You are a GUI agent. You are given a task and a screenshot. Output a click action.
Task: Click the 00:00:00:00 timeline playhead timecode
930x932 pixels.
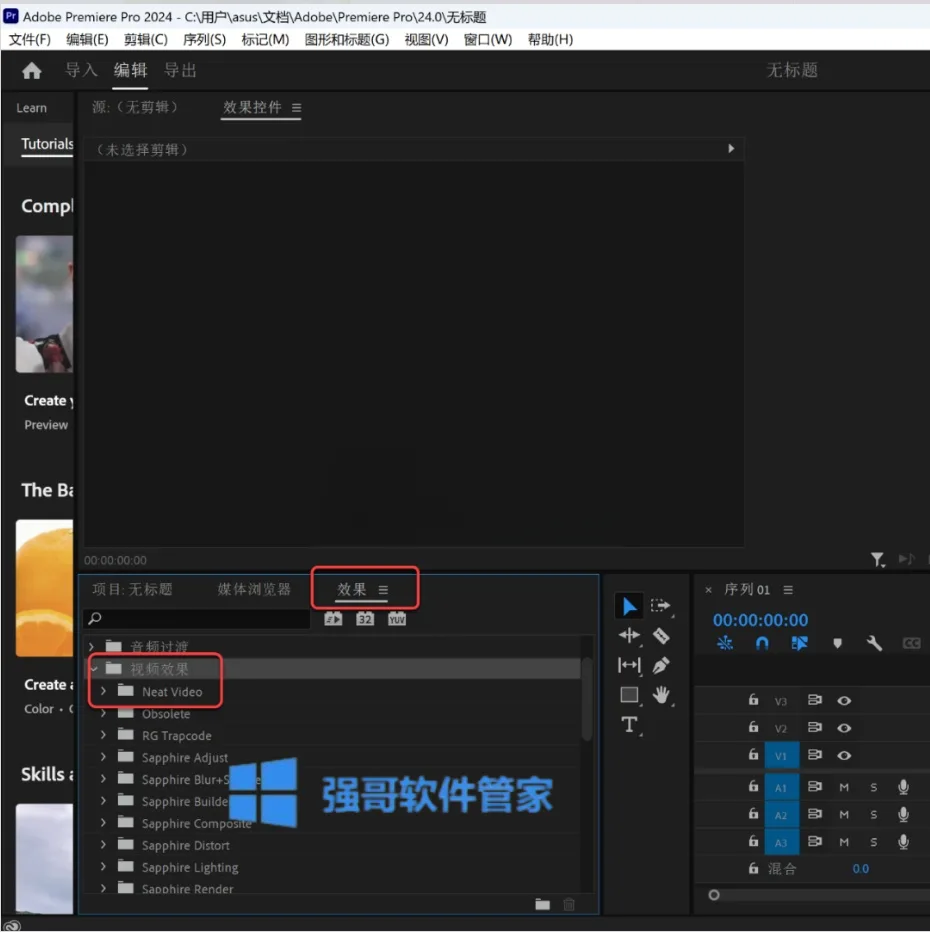[761, 620]
